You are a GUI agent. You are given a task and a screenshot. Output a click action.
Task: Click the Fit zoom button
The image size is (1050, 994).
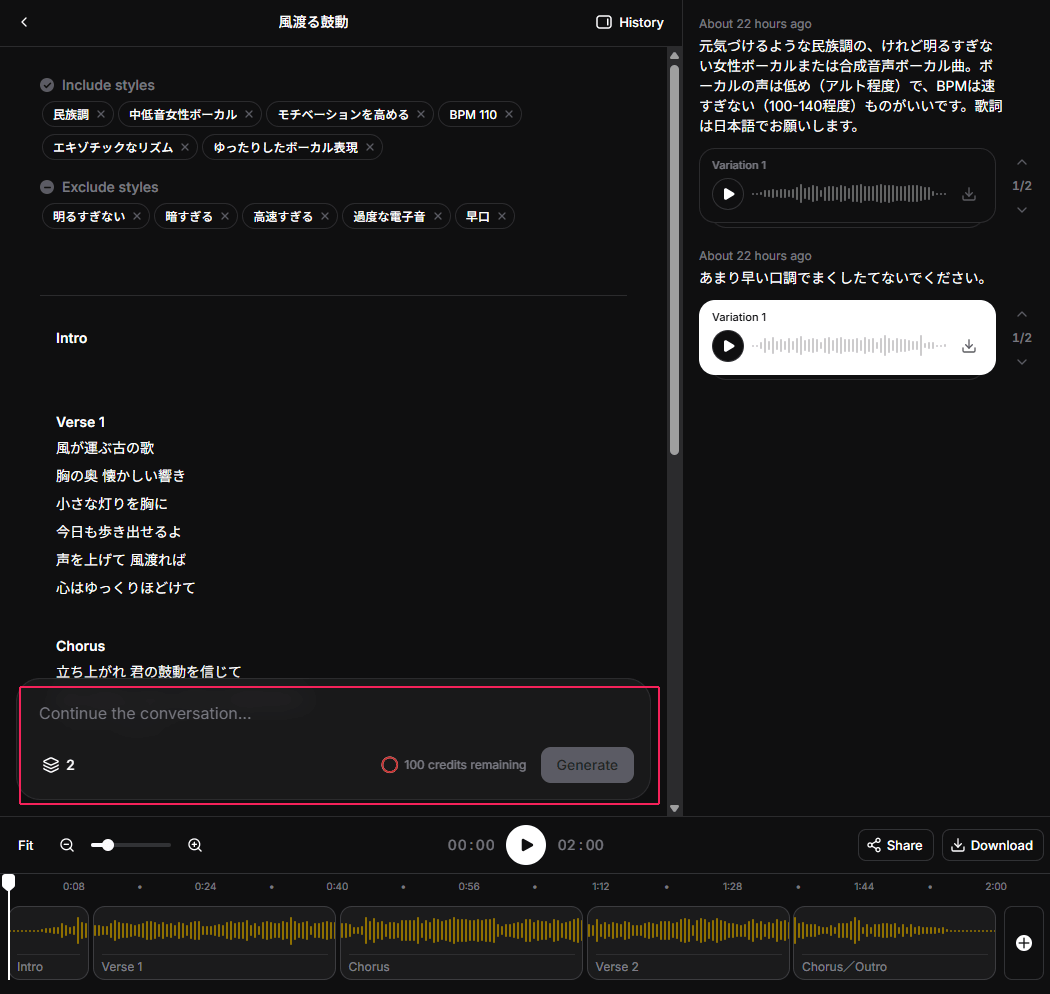click(x=25, y=845)
